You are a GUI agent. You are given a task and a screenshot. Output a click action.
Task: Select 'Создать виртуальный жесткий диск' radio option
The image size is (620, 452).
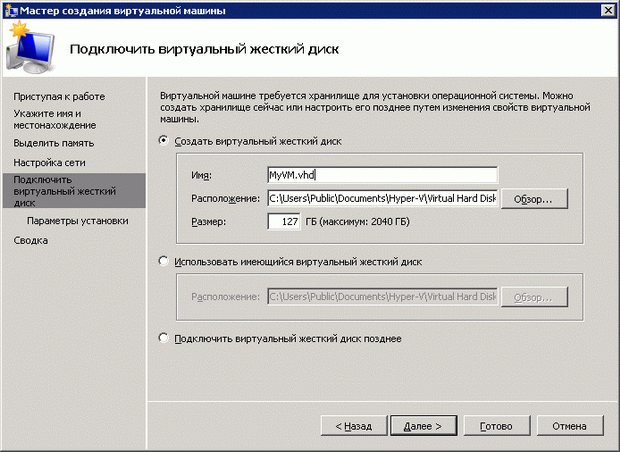[165, 141]
